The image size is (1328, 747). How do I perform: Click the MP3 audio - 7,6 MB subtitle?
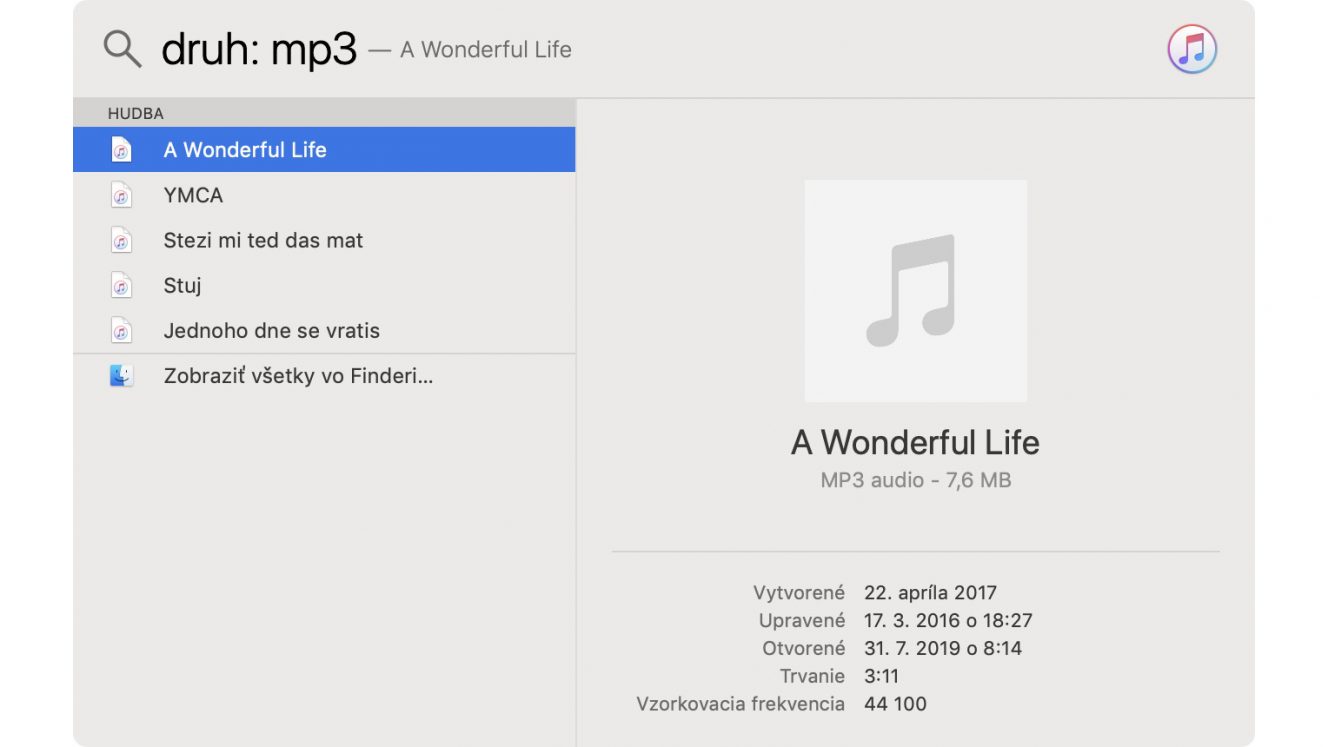tap(915, 480)
